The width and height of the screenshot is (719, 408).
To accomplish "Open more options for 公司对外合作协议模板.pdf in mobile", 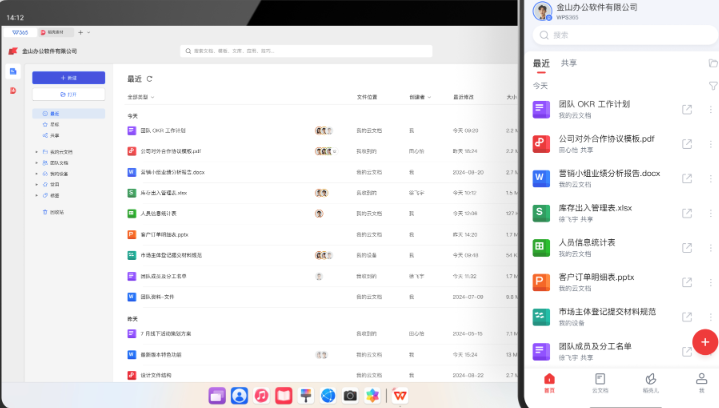I will pos(710,144).
